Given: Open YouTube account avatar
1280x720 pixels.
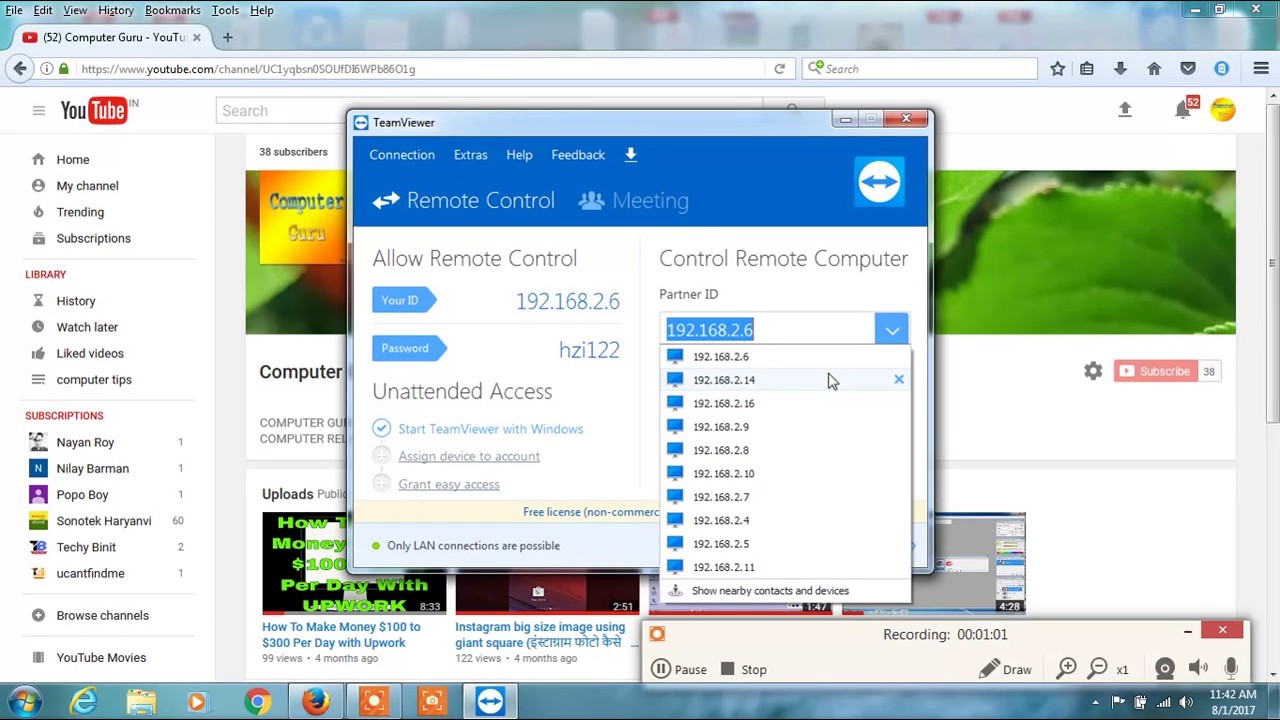Looking at the screenshot, I should tap(1223, 109).
